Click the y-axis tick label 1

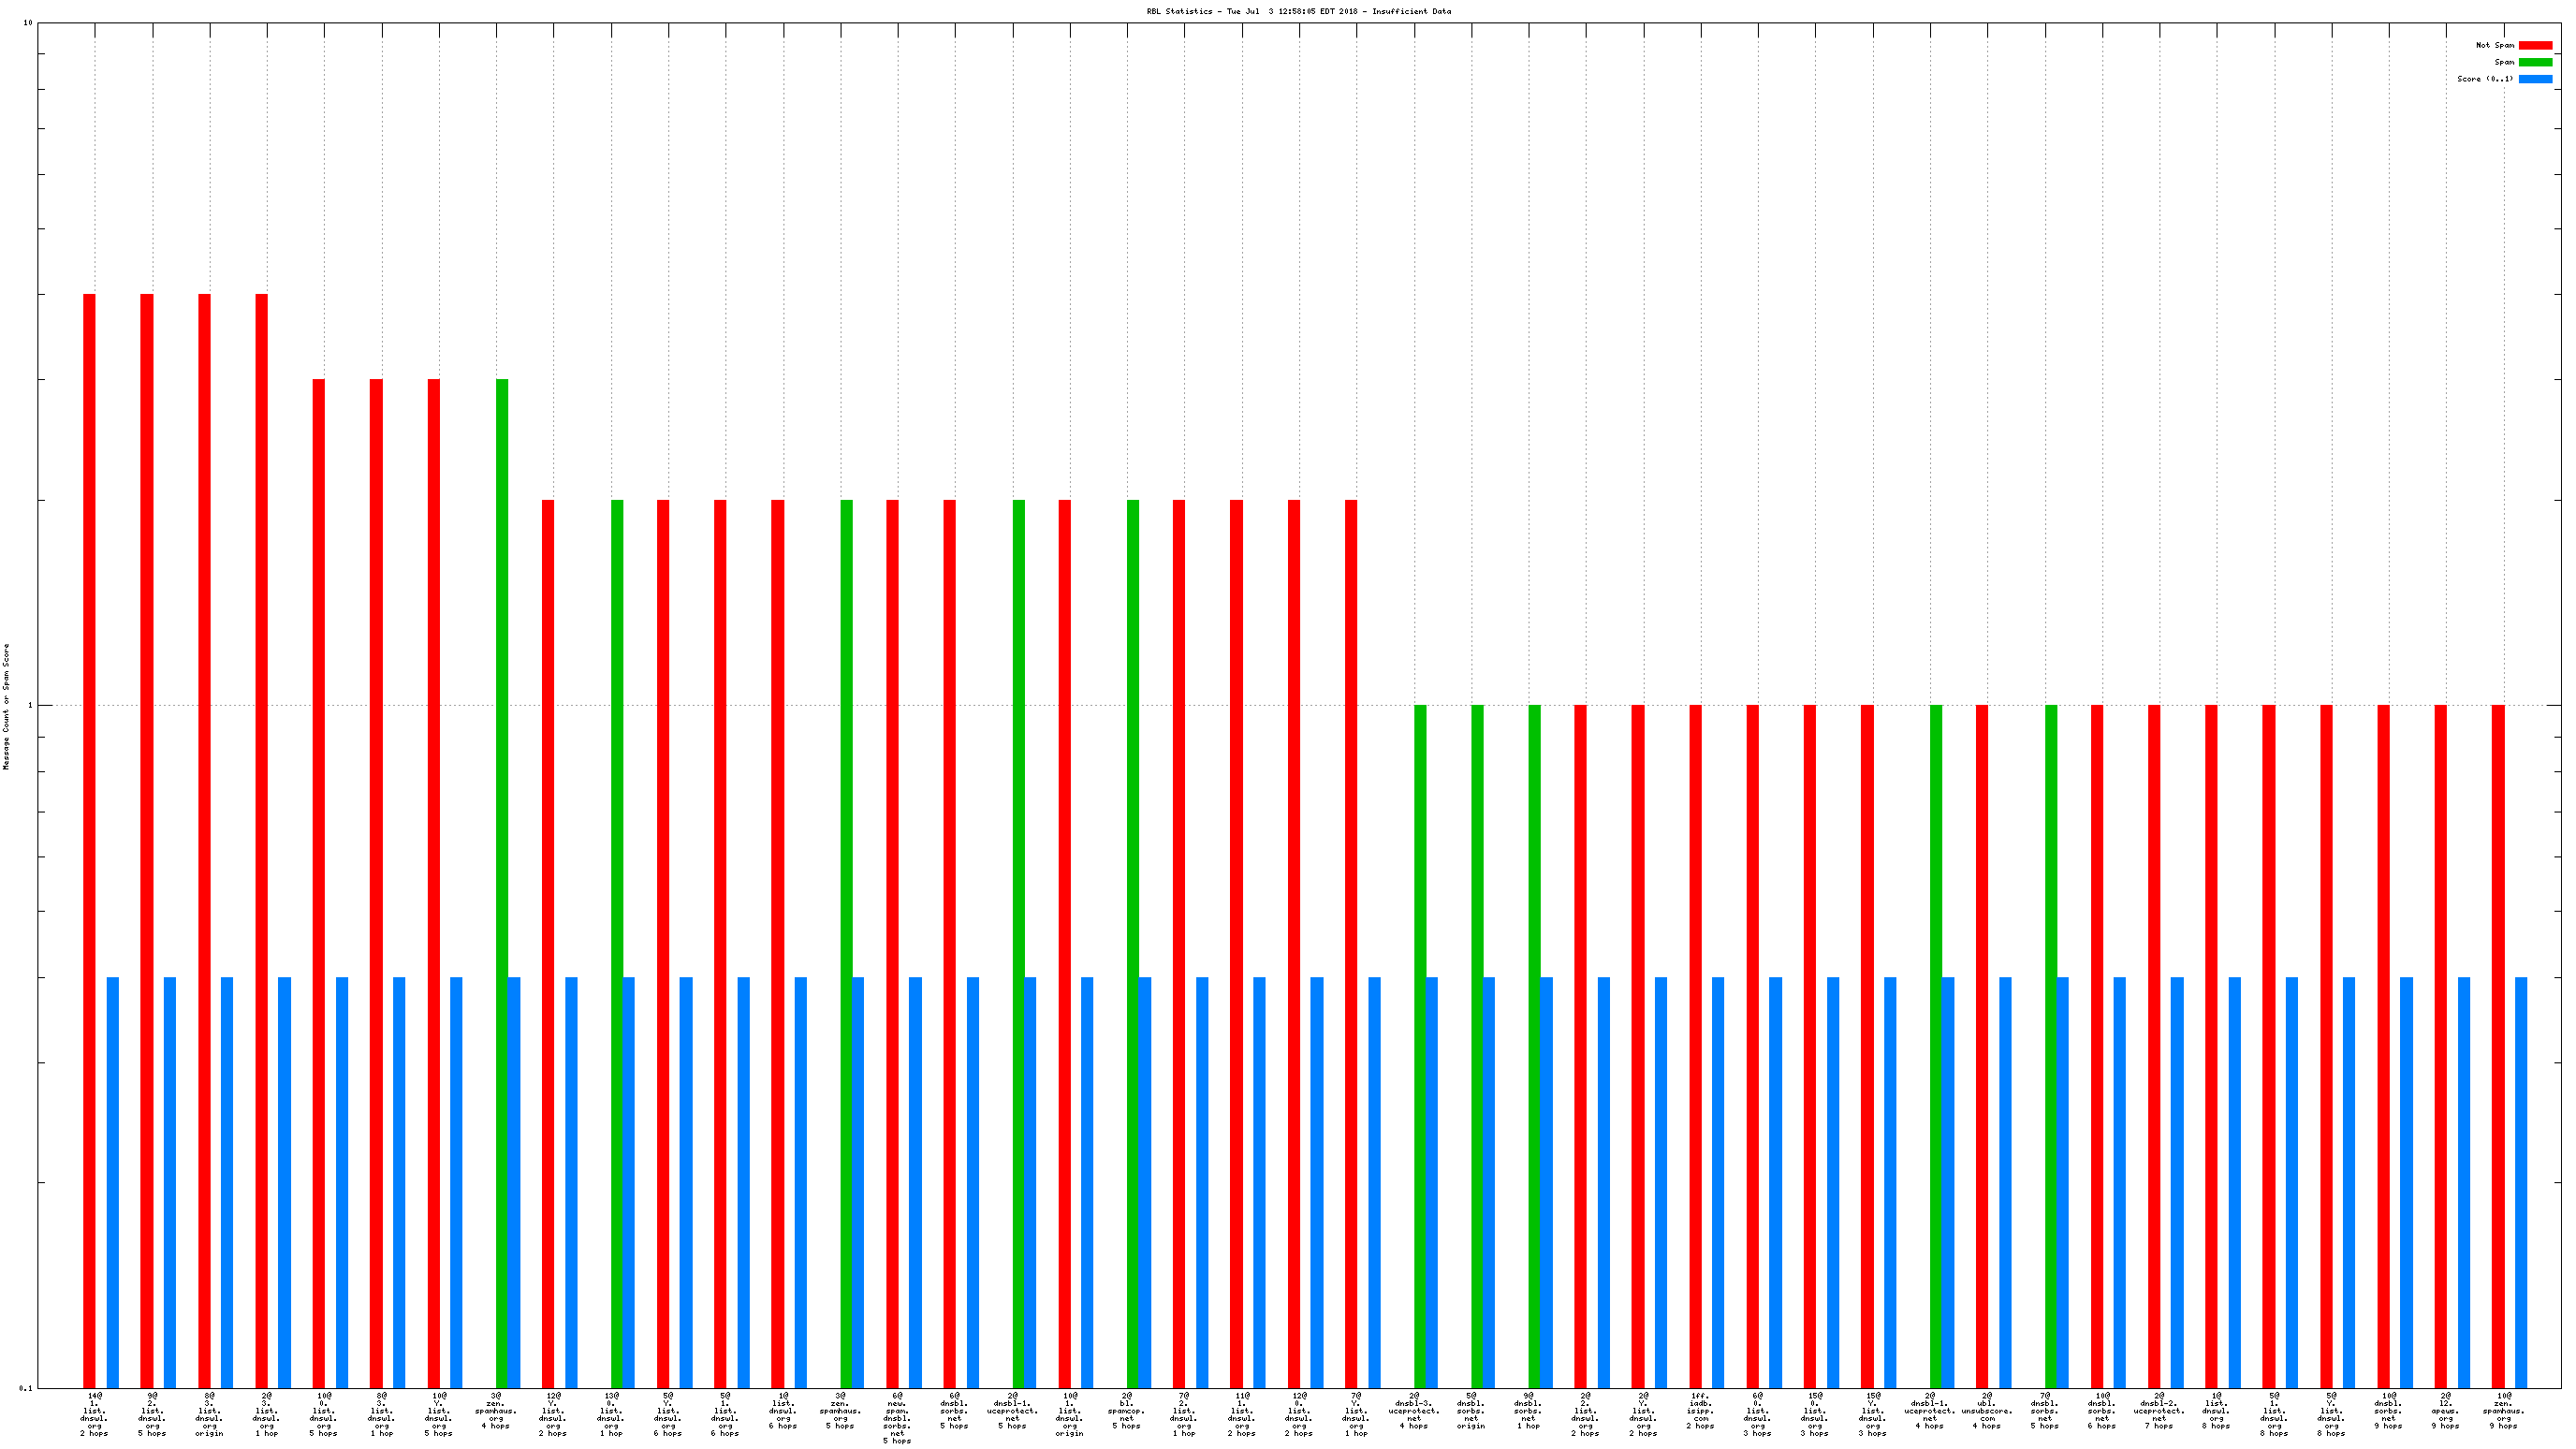[x=29, y=706]
